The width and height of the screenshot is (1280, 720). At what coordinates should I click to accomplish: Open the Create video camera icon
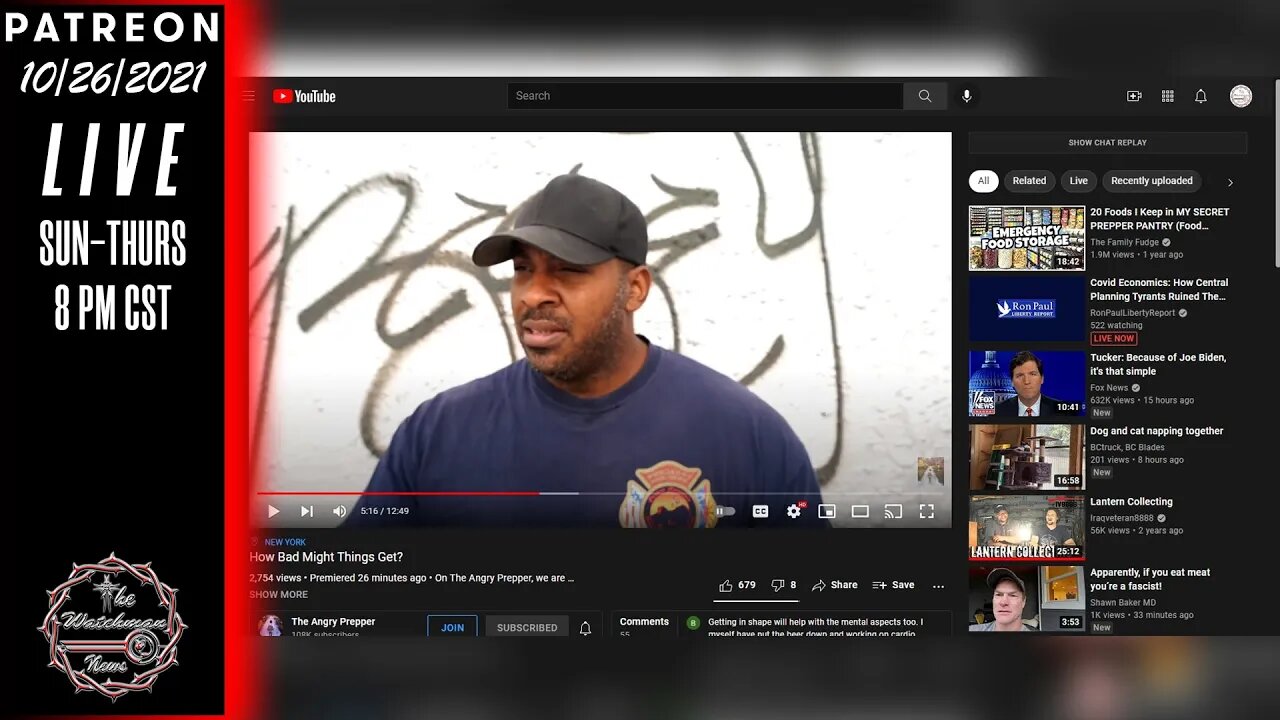(x=1134, y=96)
